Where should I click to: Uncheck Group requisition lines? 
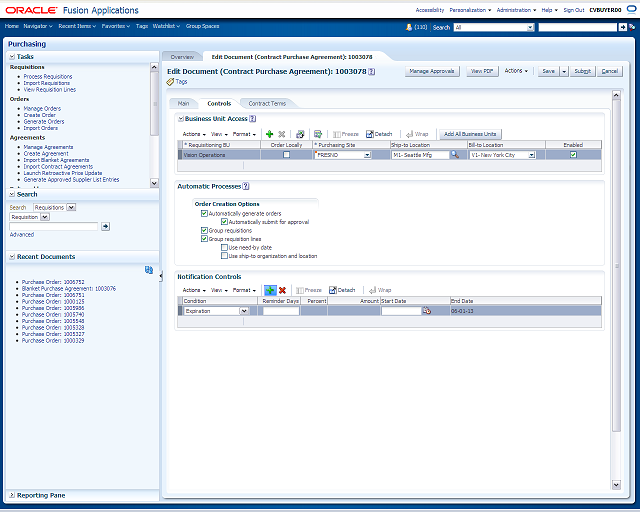point(204,239)
